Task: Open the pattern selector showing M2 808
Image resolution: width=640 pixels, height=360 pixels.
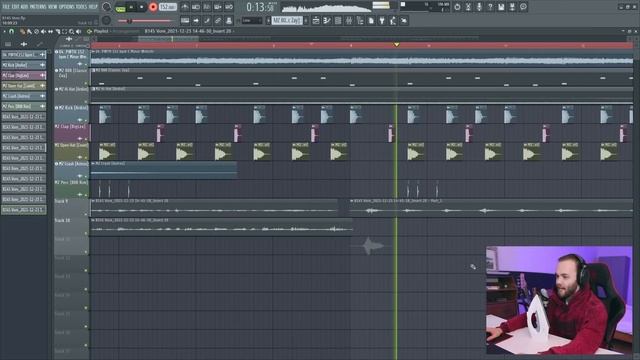Action: [x=287, y=20]
